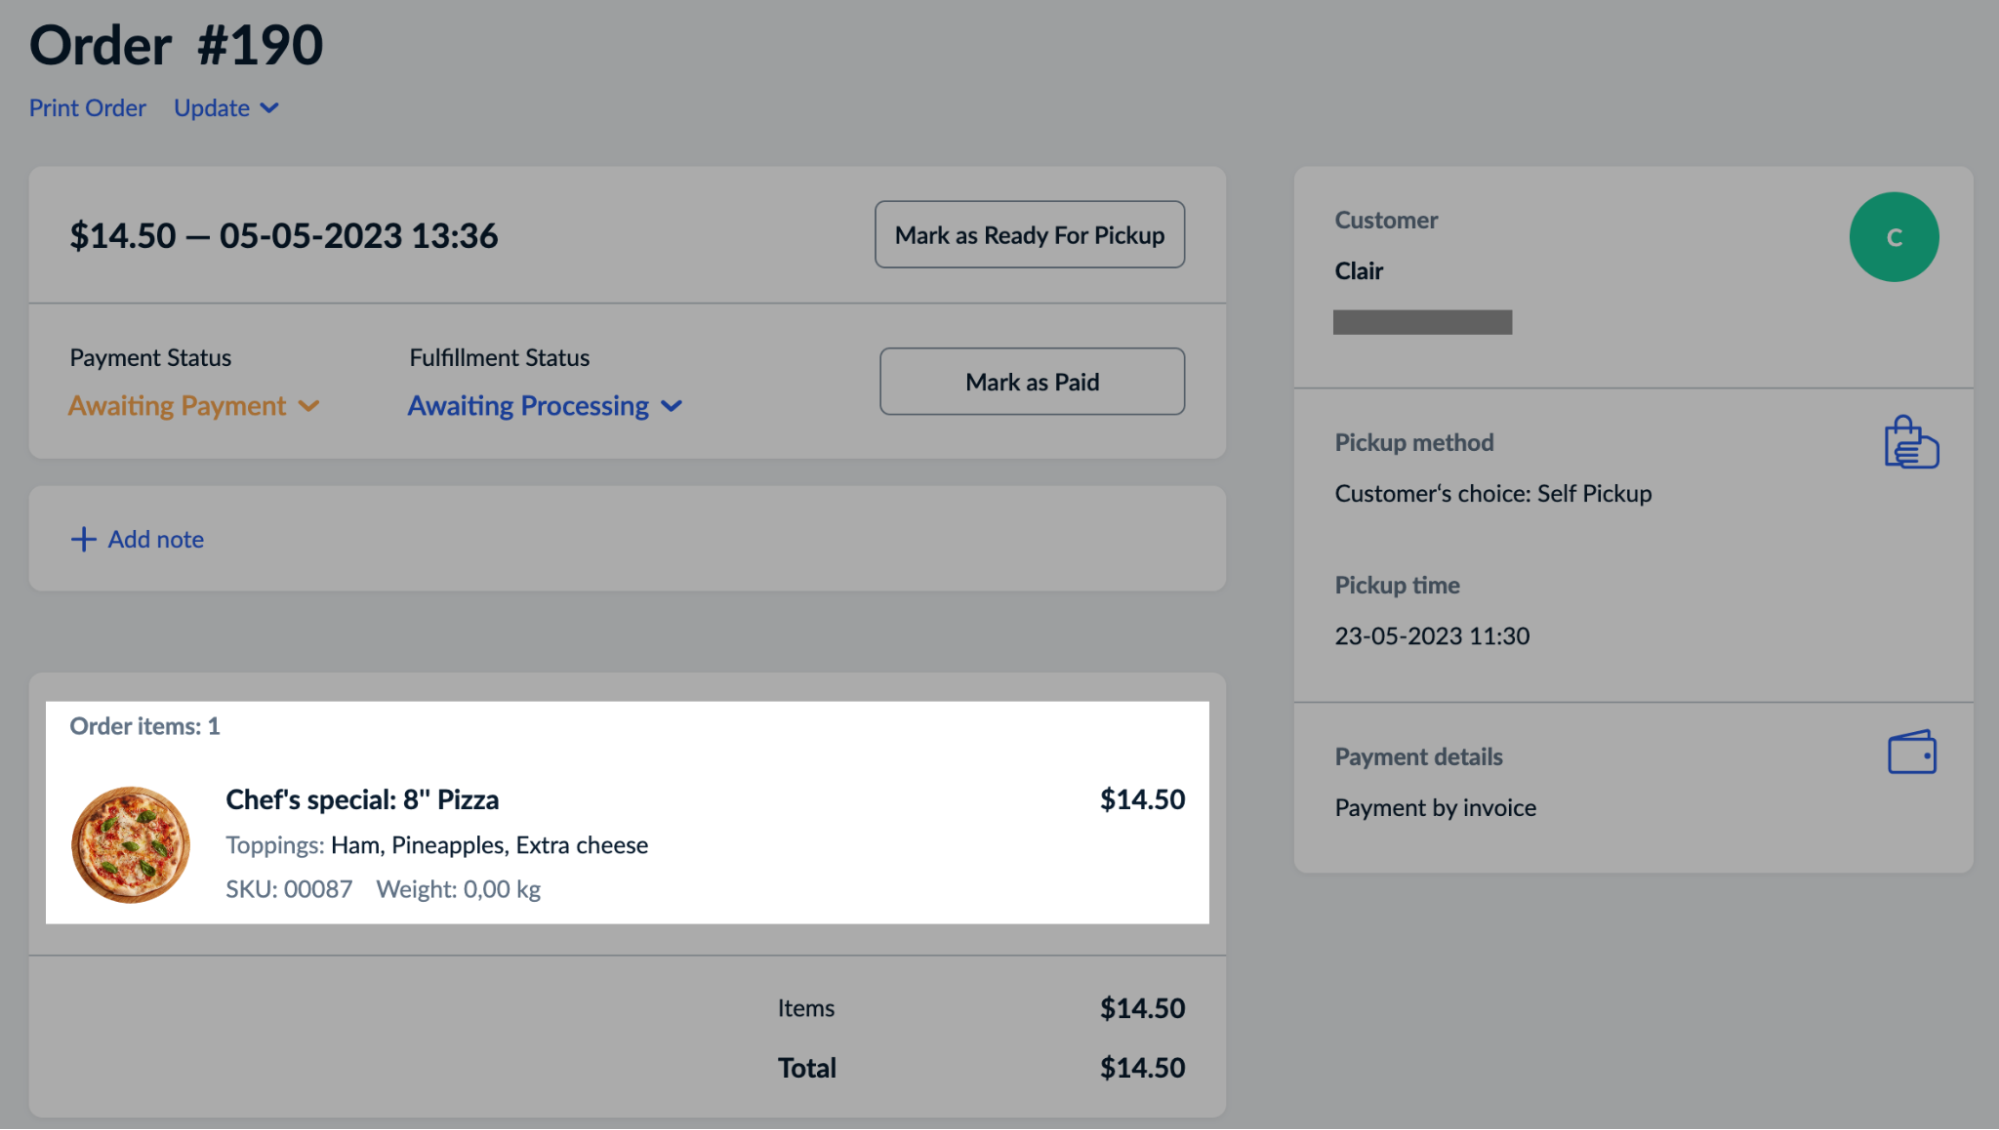Screen dimensions: 1999x1130
Task: Click the Add note link
Action: pos(156,540)
